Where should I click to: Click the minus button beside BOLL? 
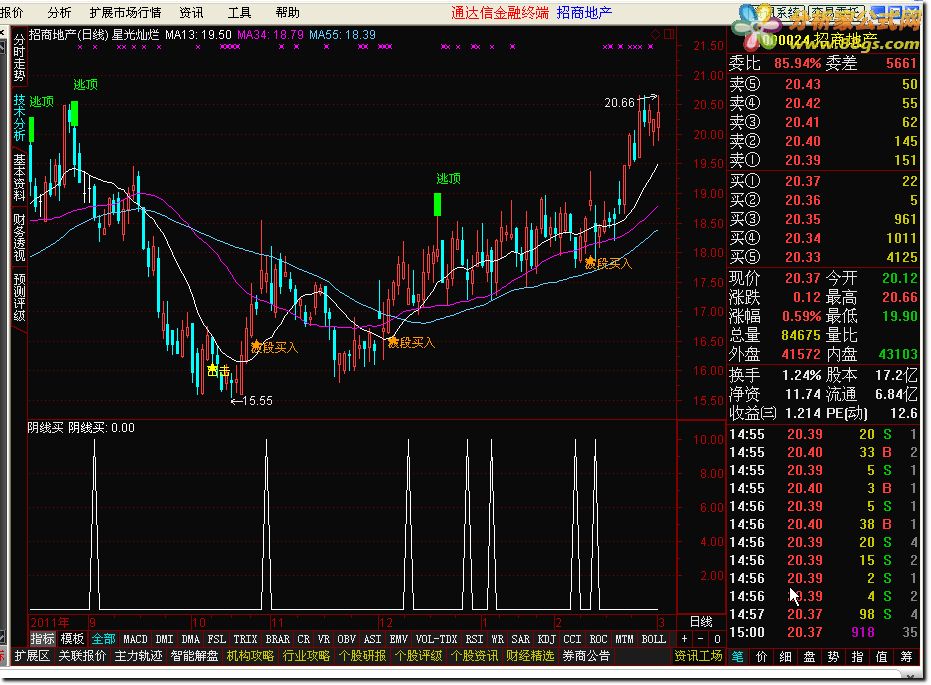click(x=701, y=639)
